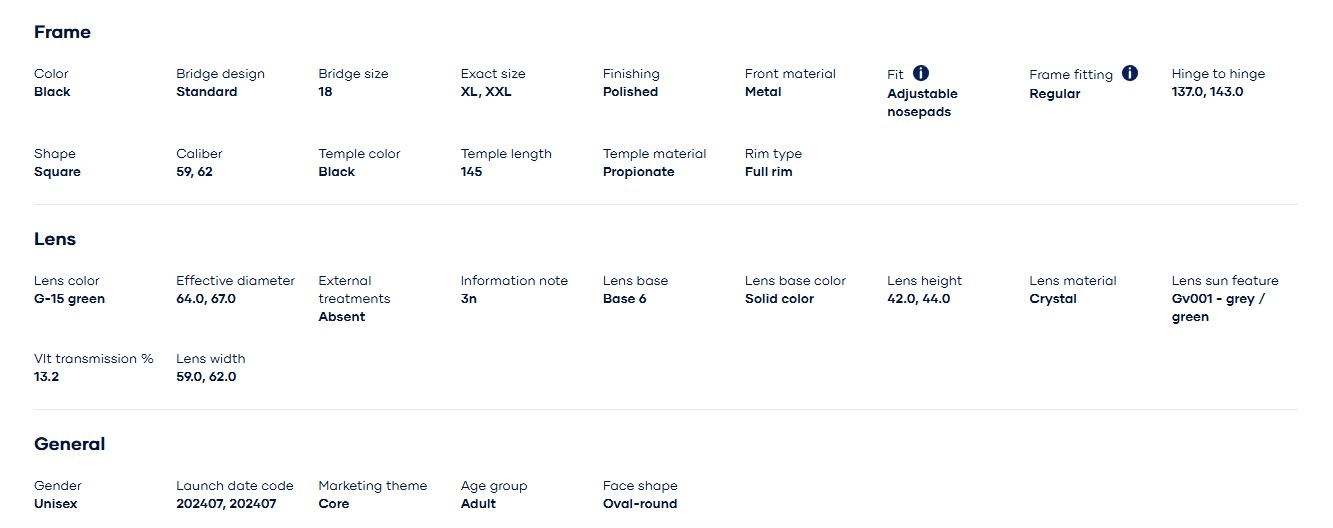Click the Oval-round face shape value

(x=640, y=504)
